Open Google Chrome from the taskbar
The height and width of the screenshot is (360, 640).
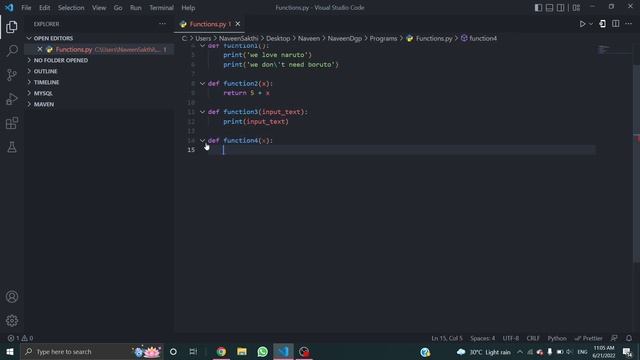pos(221,351)
